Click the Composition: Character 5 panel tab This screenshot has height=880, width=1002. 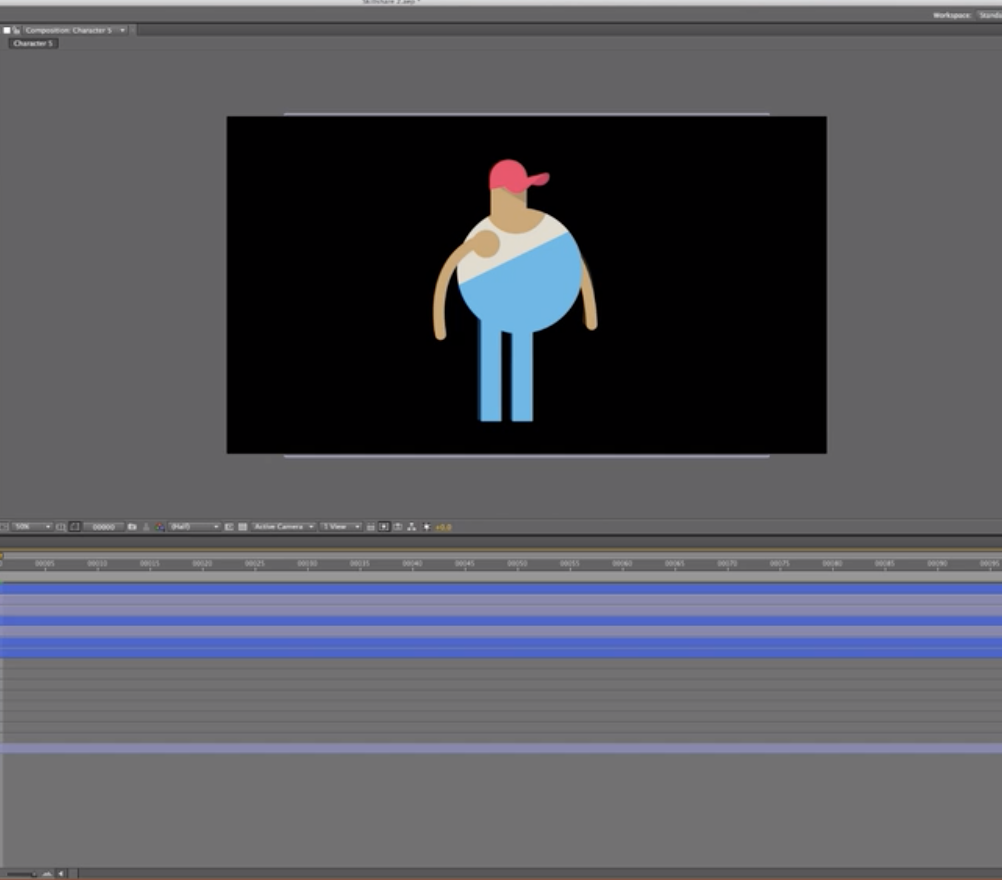tap(68, 30)
